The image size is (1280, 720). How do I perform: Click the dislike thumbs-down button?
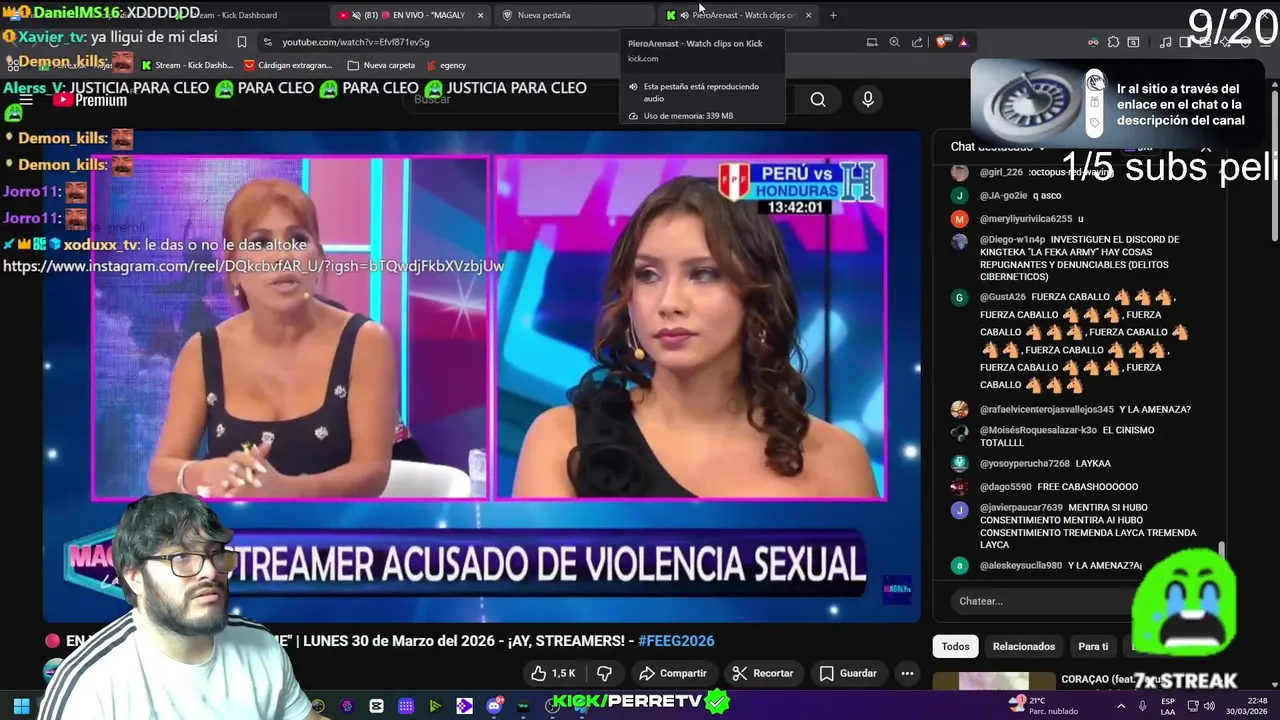[x=603, y=673]
